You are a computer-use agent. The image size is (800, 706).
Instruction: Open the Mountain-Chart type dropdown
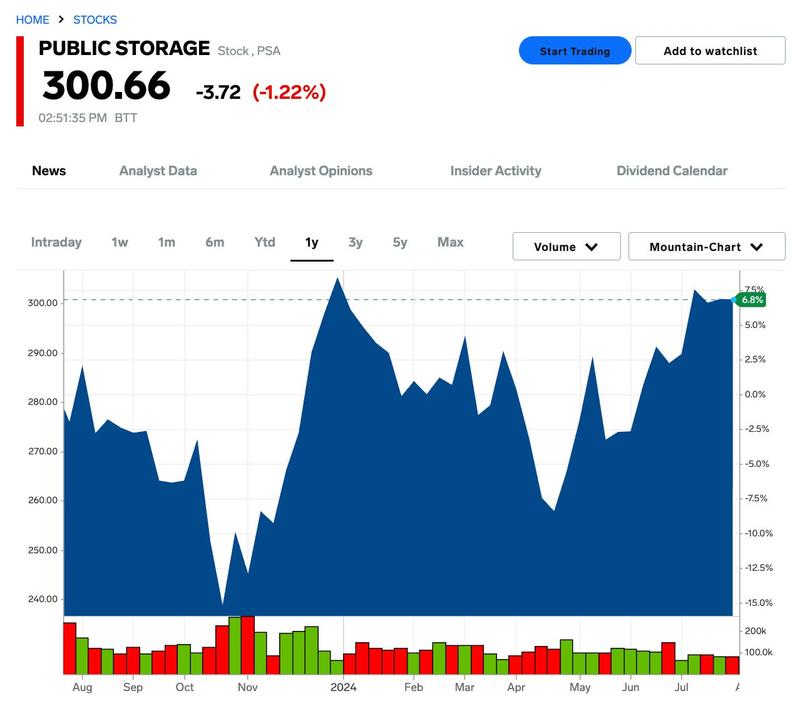click(x=707, y=247)
